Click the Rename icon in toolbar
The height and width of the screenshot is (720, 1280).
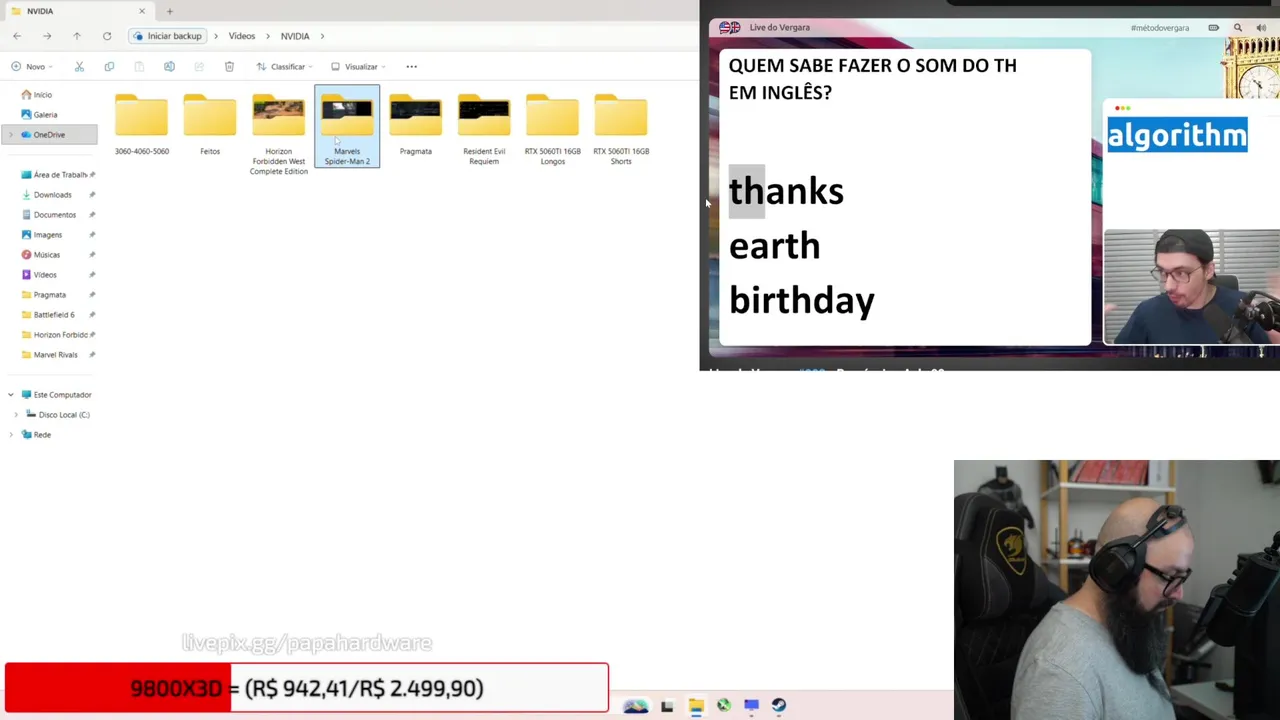pyautogui.click(x=169, y=67)
